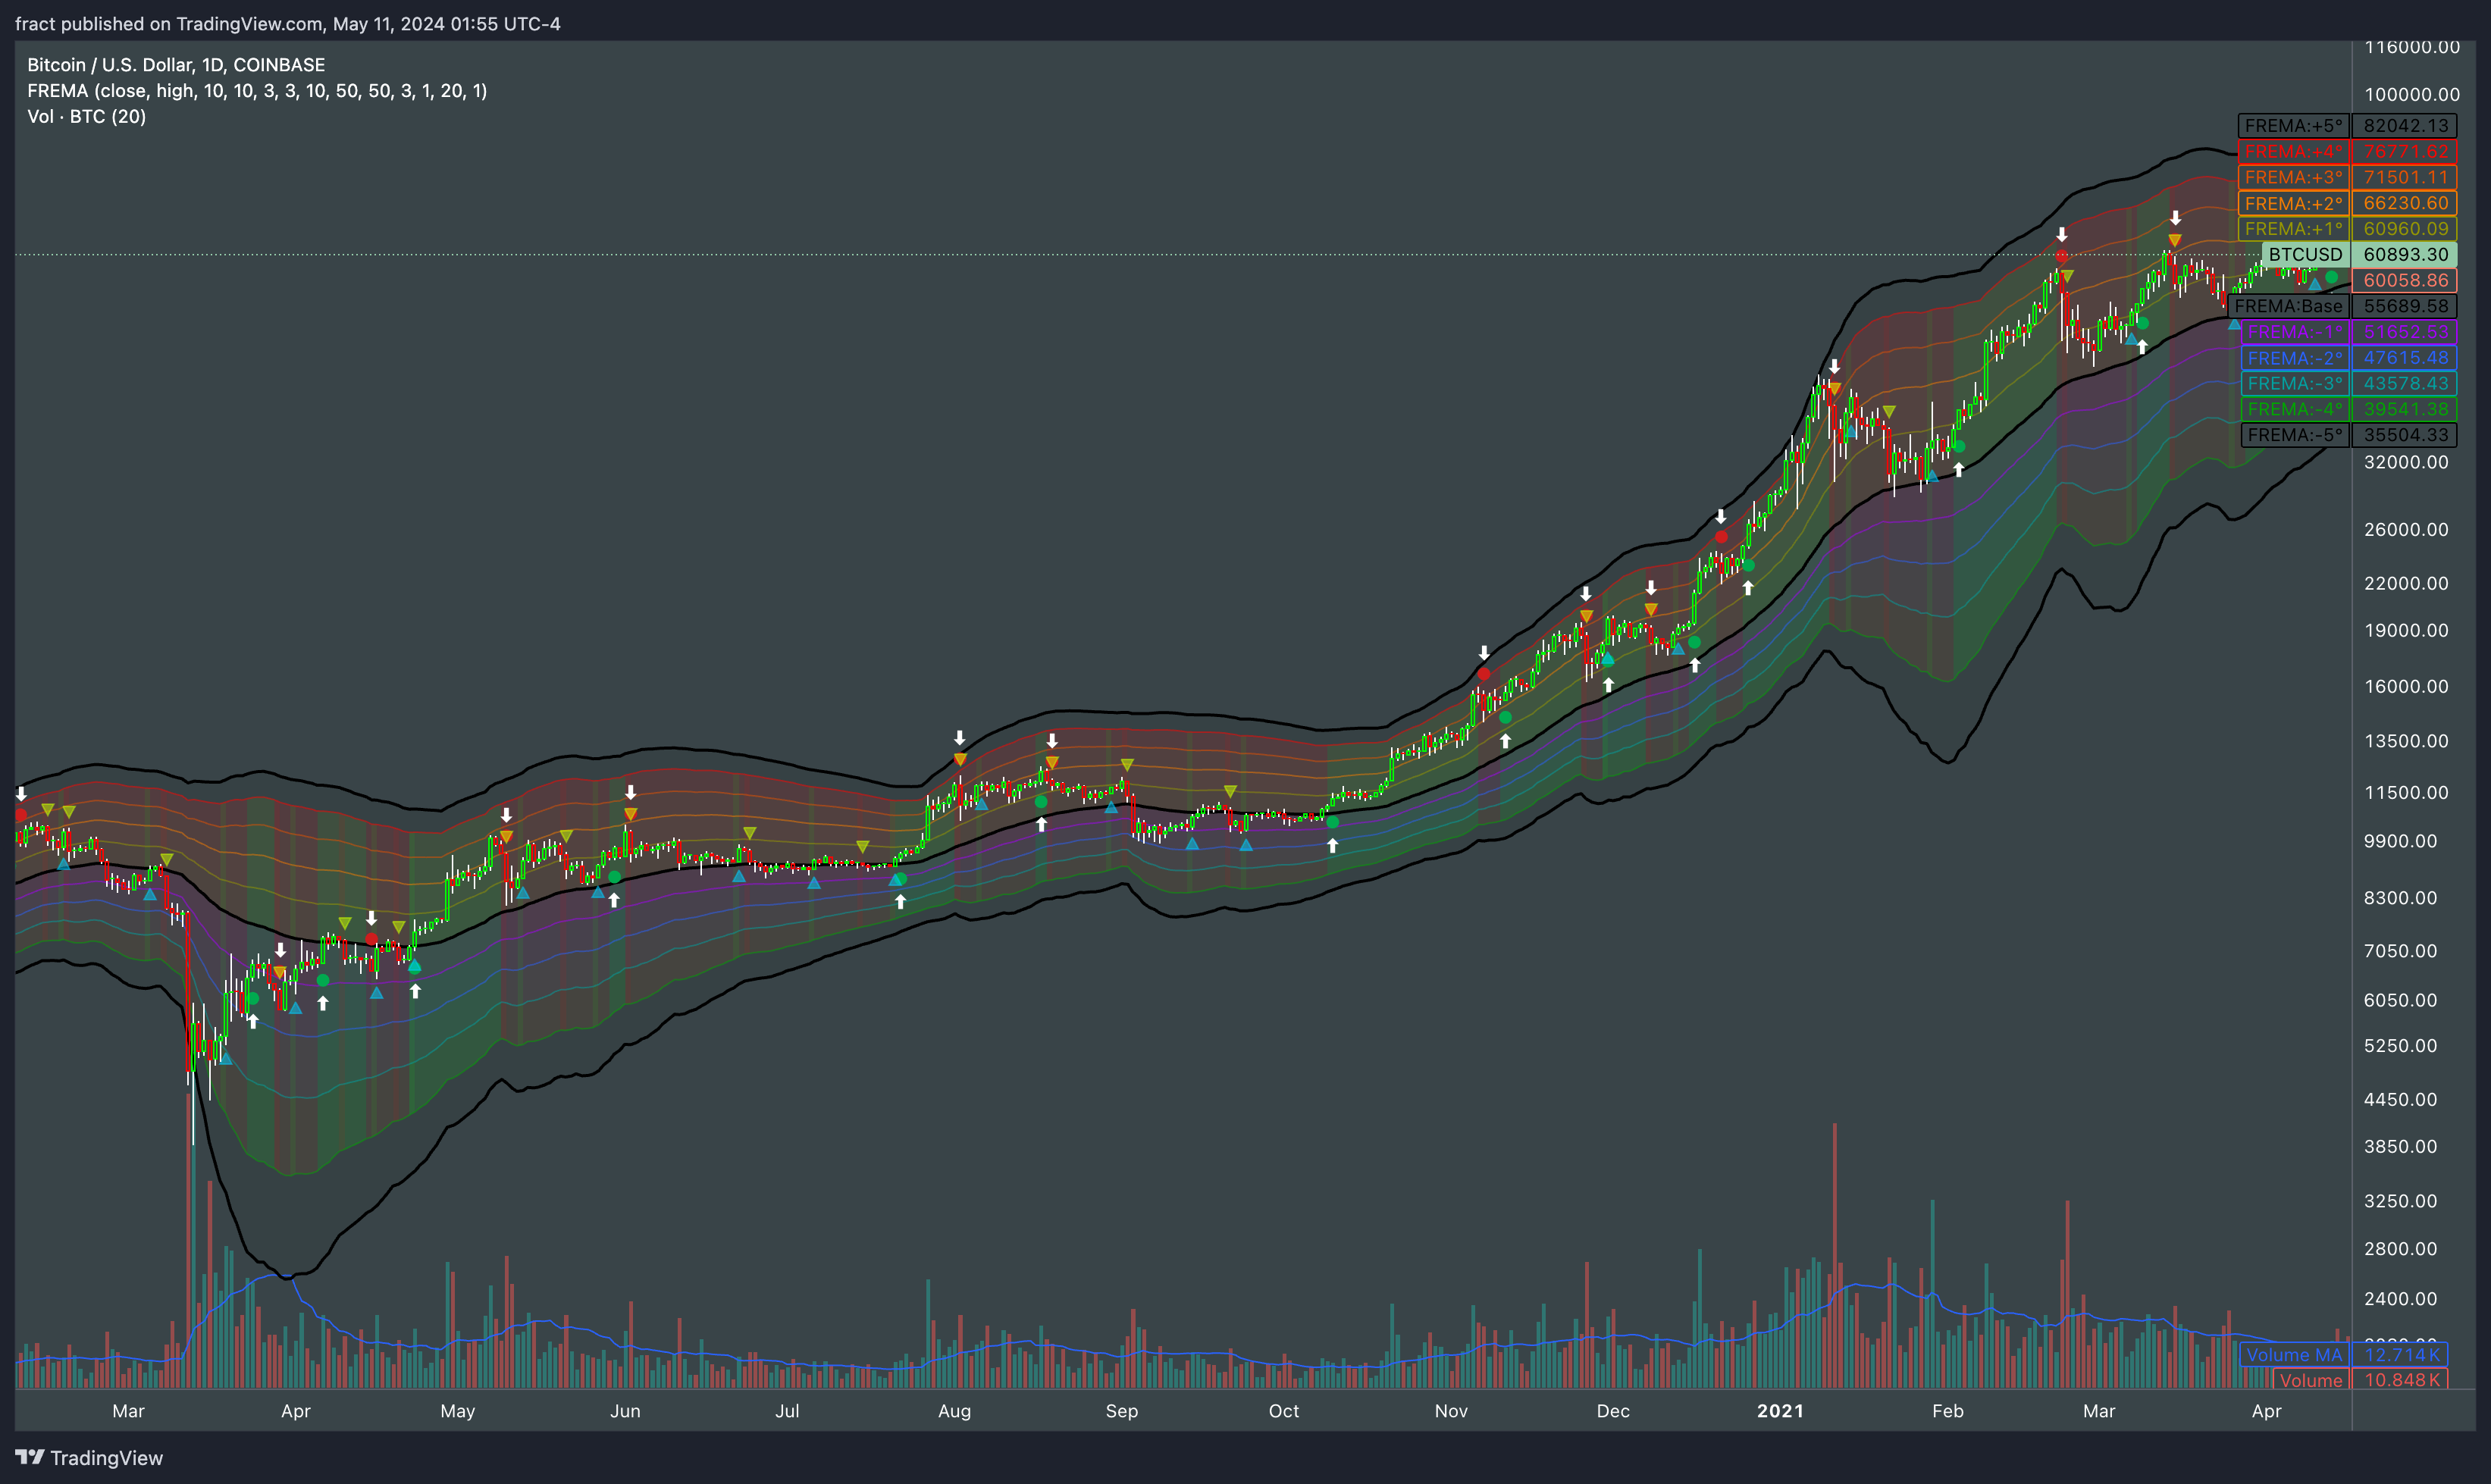Click the 35504.33 price value
The image size is (2491, 1484).
[x=2404, y=435]
